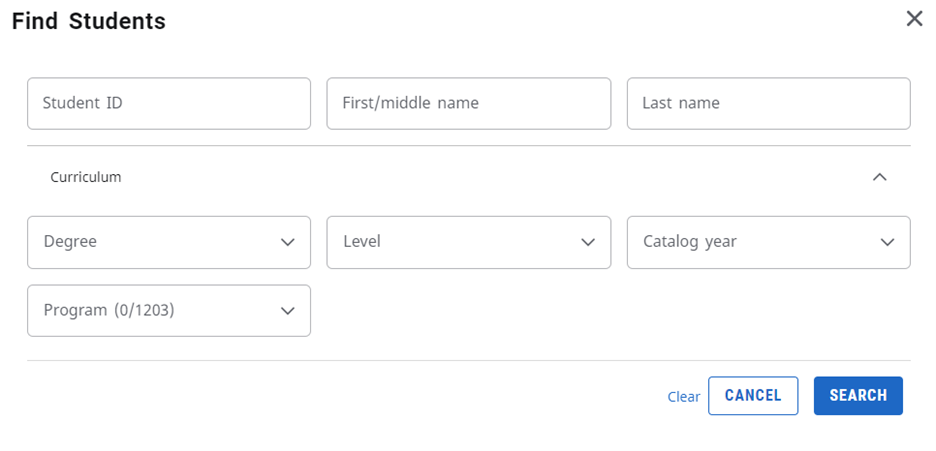Run the query with the SEARCH button

(858, 396)
